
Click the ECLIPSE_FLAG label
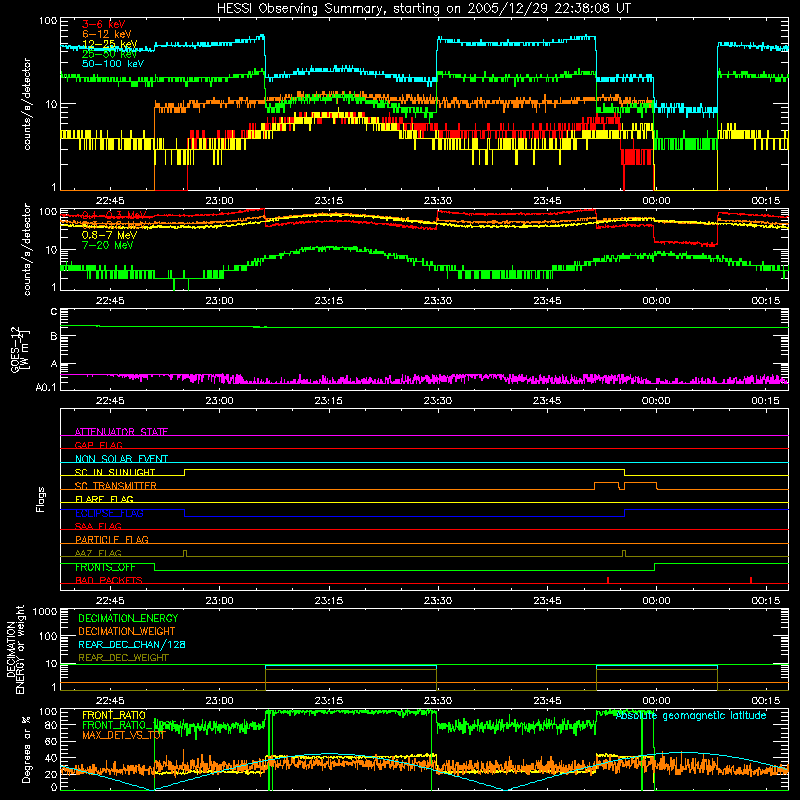109,513
